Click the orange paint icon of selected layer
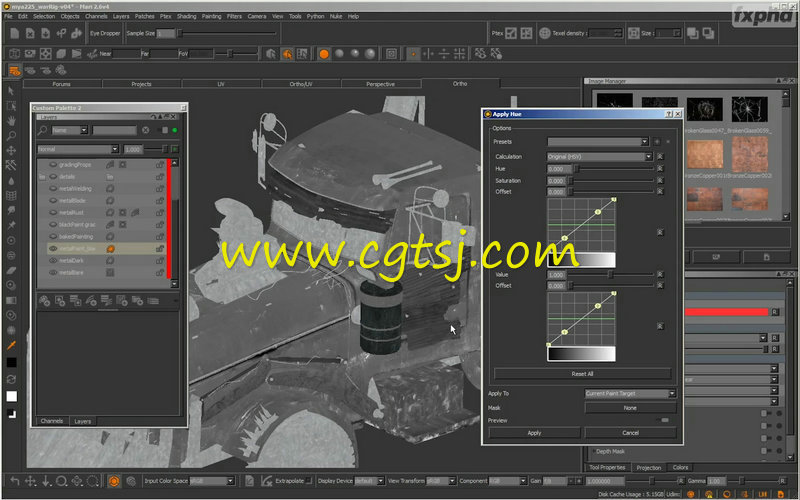 pos(110,249)
